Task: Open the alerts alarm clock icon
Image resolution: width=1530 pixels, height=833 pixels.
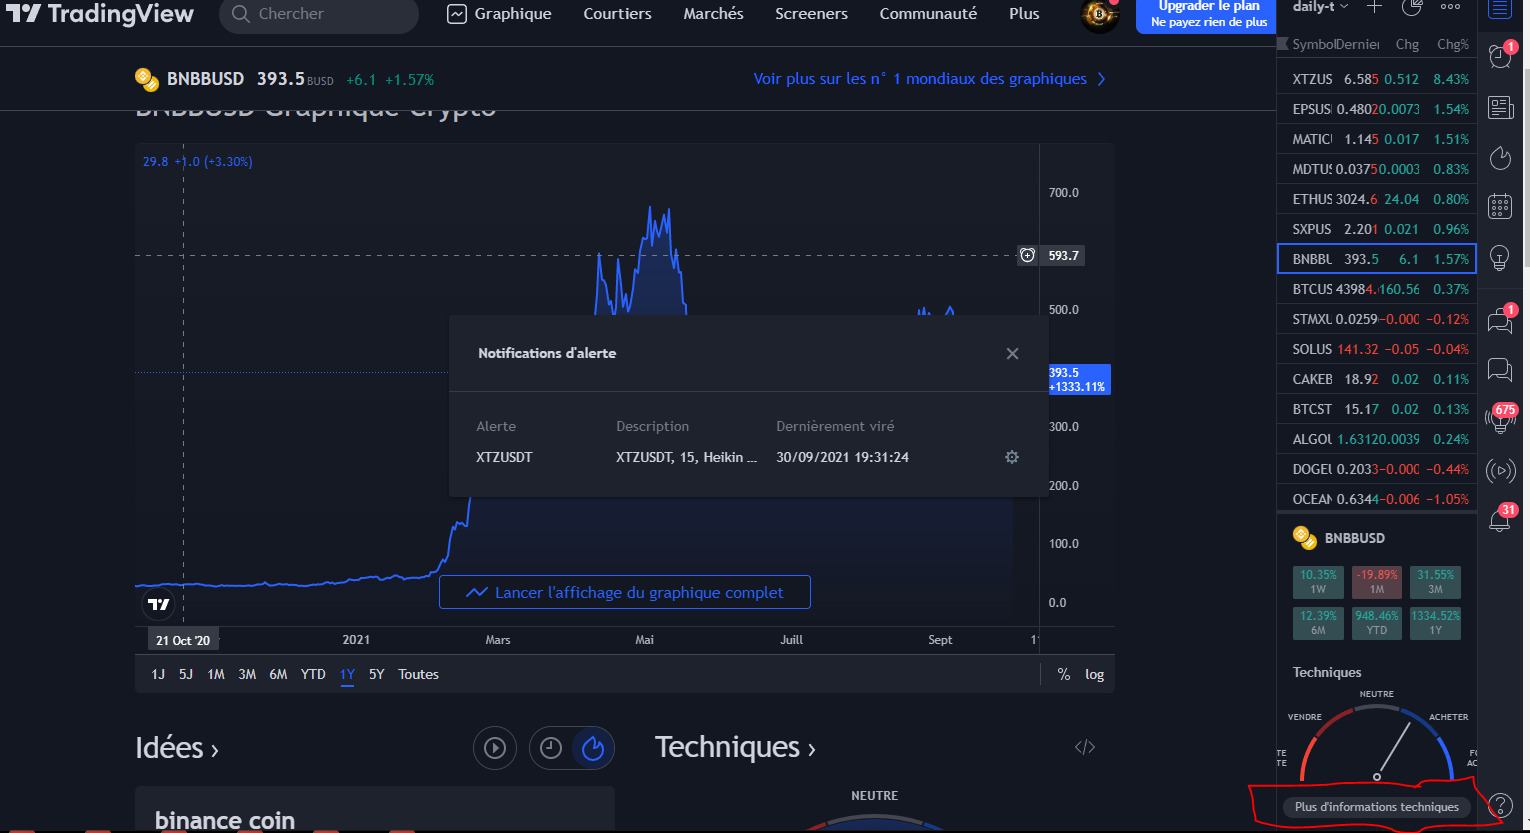Action: coord(1500,56)
